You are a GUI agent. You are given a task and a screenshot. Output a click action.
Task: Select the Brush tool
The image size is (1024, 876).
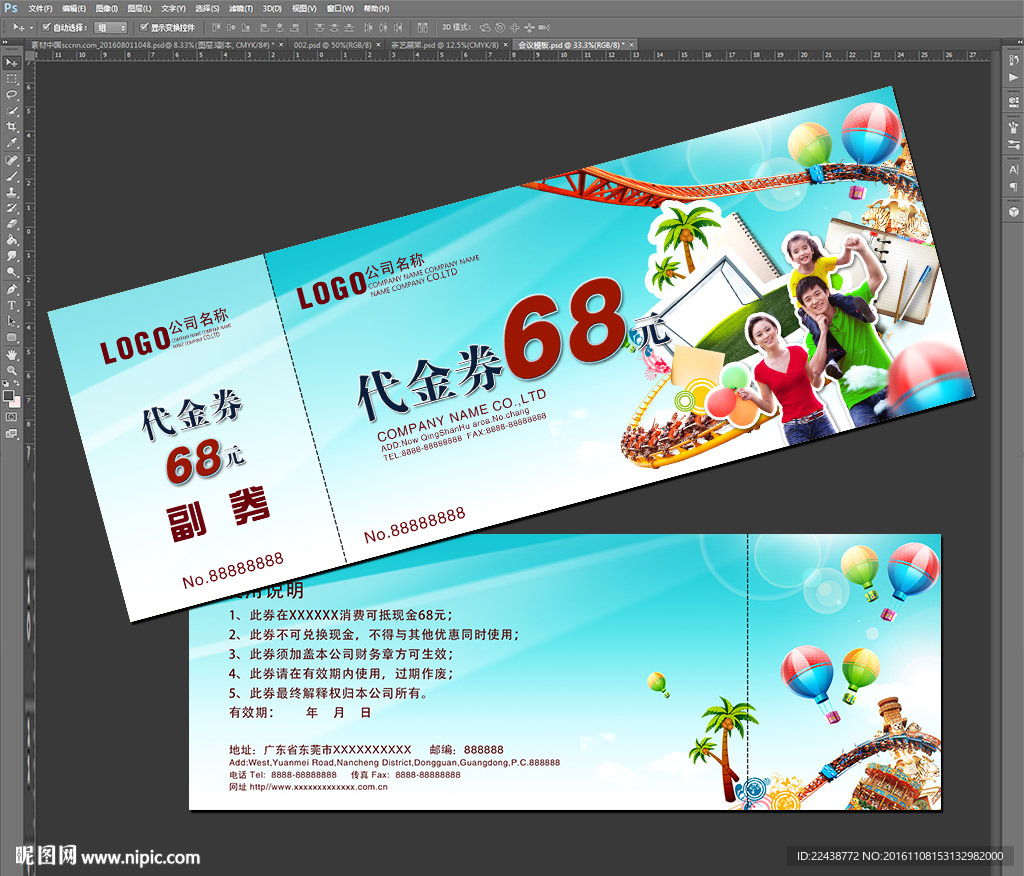(12, 176)
